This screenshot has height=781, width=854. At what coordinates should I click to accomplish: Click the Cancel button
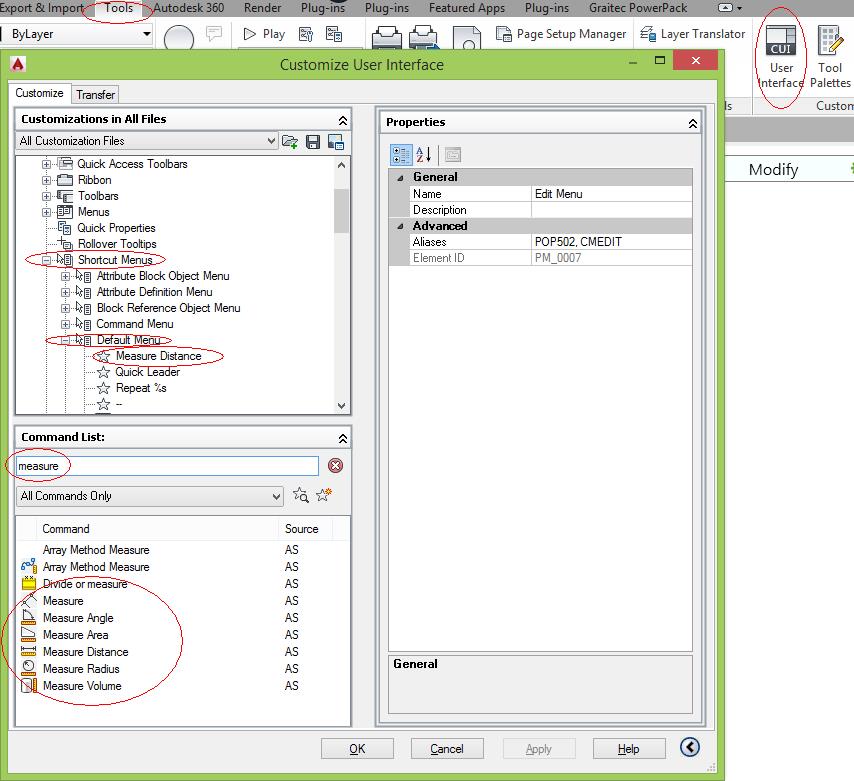pyautogui.click(x=447, y=749)
